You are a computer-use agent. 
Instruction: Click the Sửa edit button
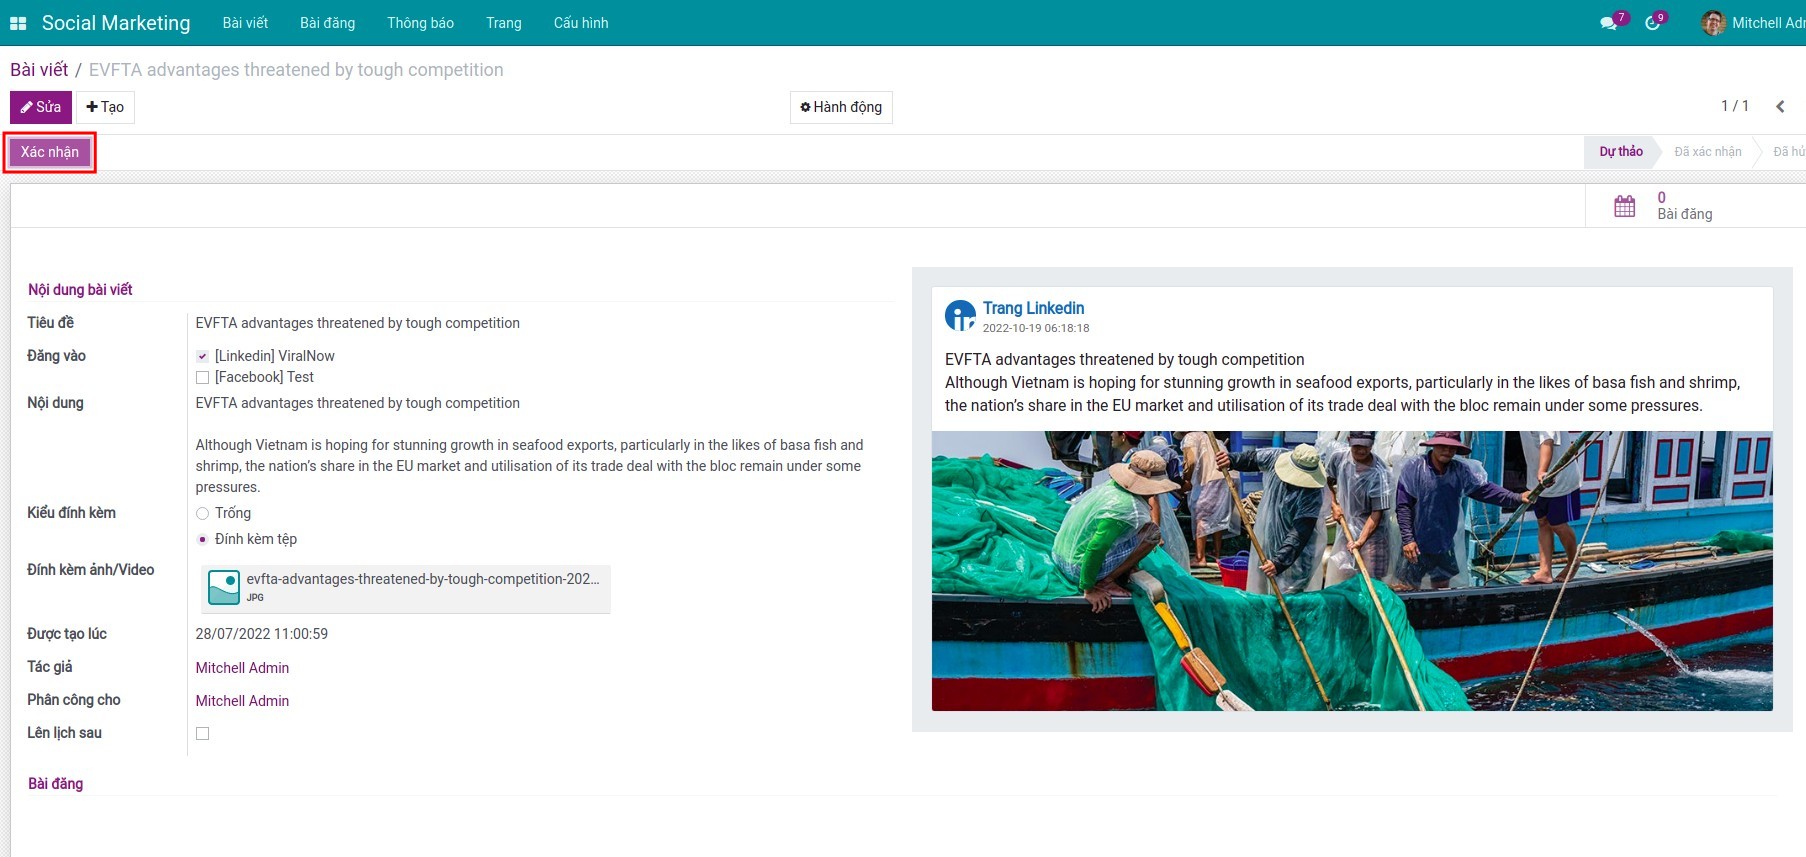(x=41, y=107)
